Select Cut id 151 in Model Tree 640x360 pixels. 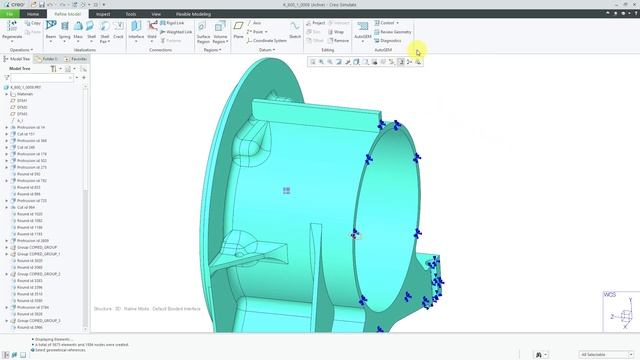click(26, 134)
